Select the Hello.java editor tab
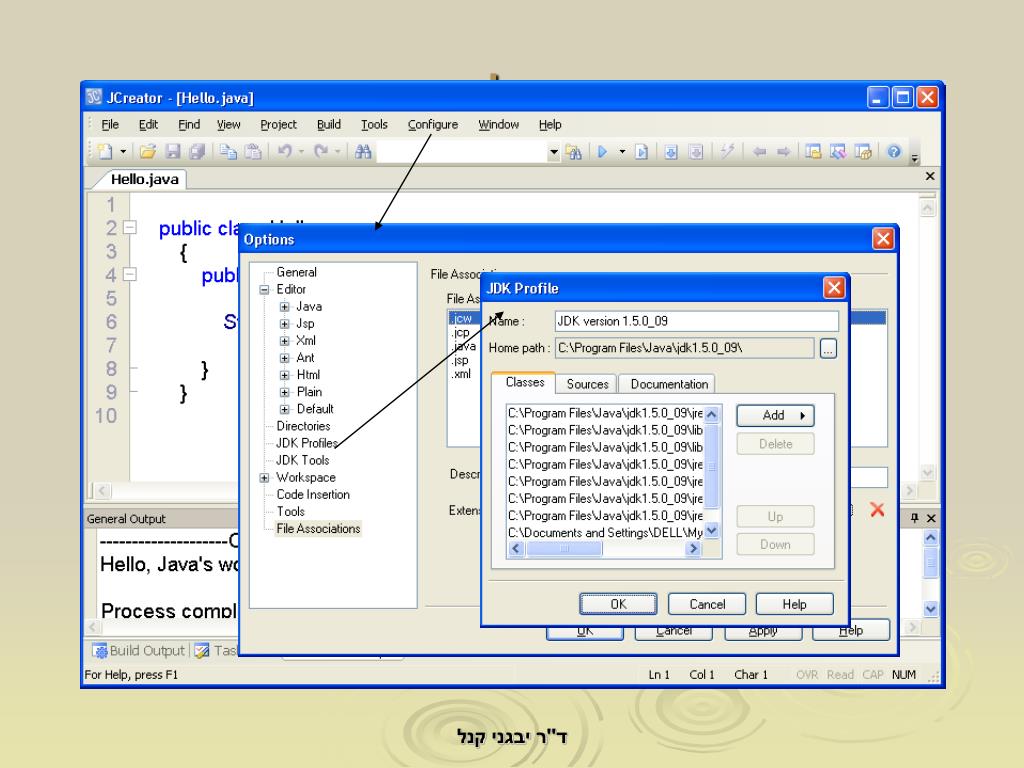 [144, 179]
